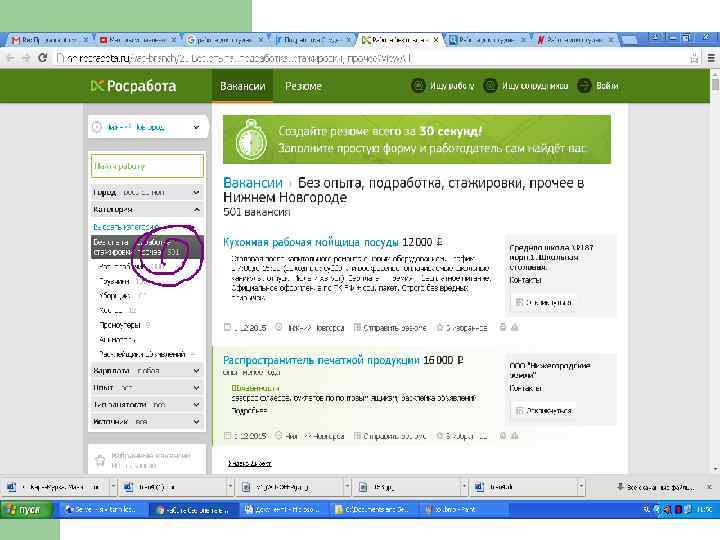720x540 pixels.
Task: Click Отправить резюме under the Распространитель vacancy
Action: click(390, 436)
